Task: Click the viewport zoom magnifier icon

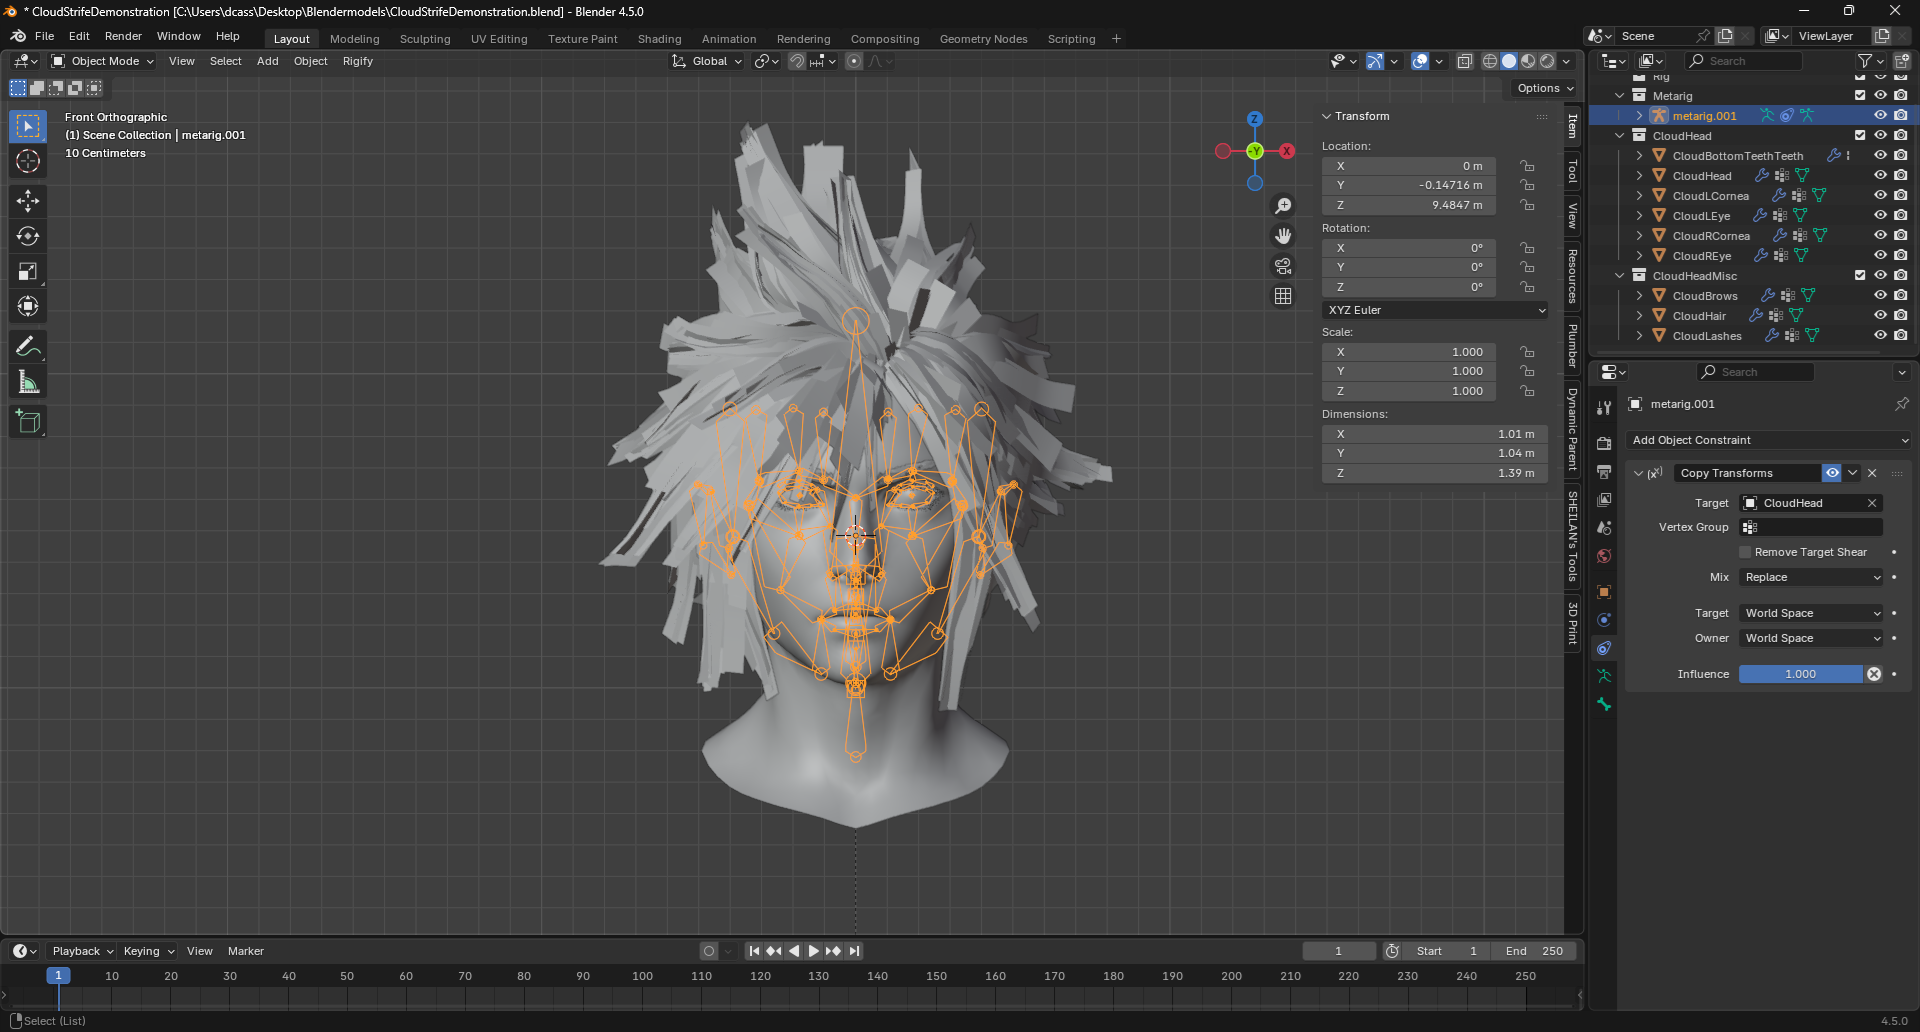Action: [x=1283, y=206]
